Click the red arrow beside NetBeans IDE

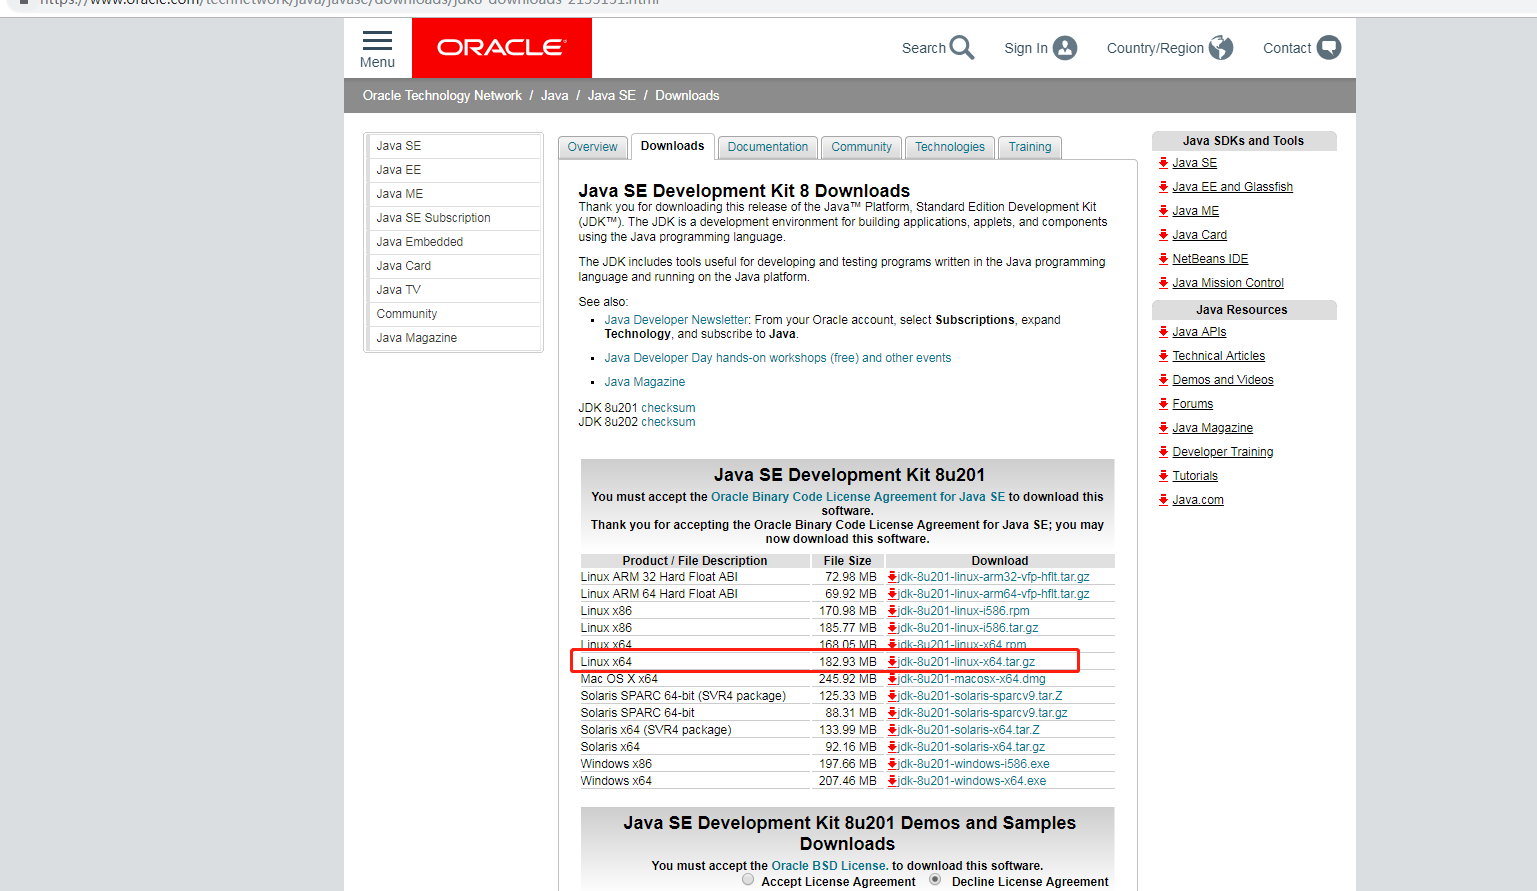pyautogui.click(x=1163, y=259)
